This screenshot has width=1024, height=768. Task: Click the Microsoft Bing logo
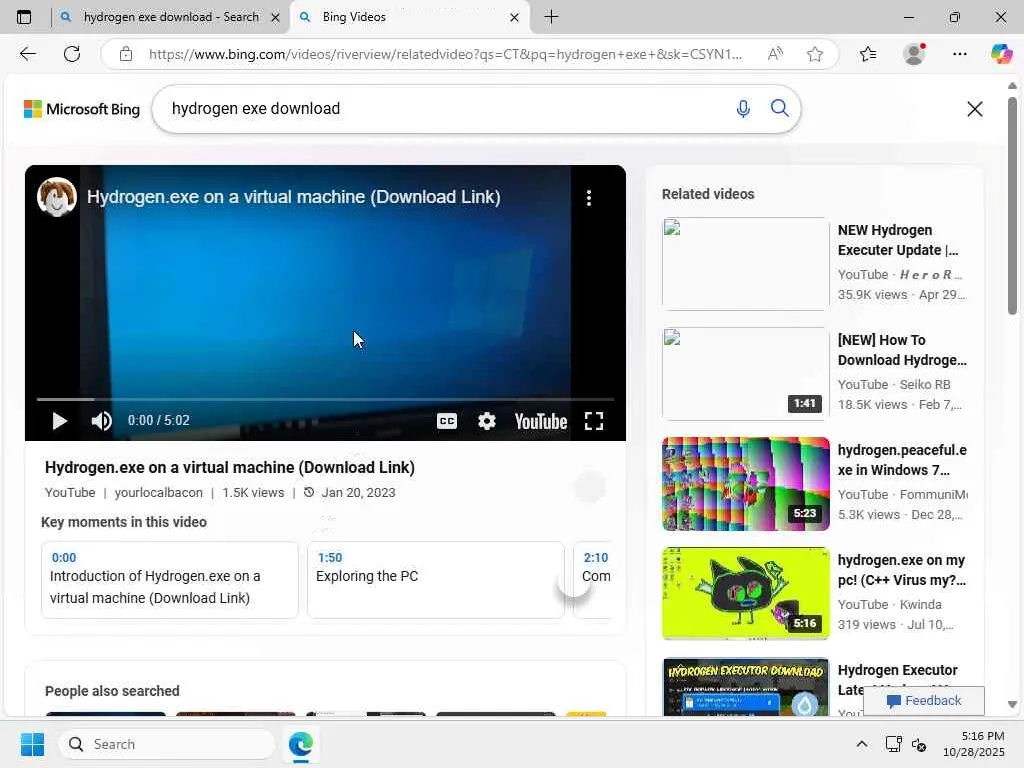82,109
